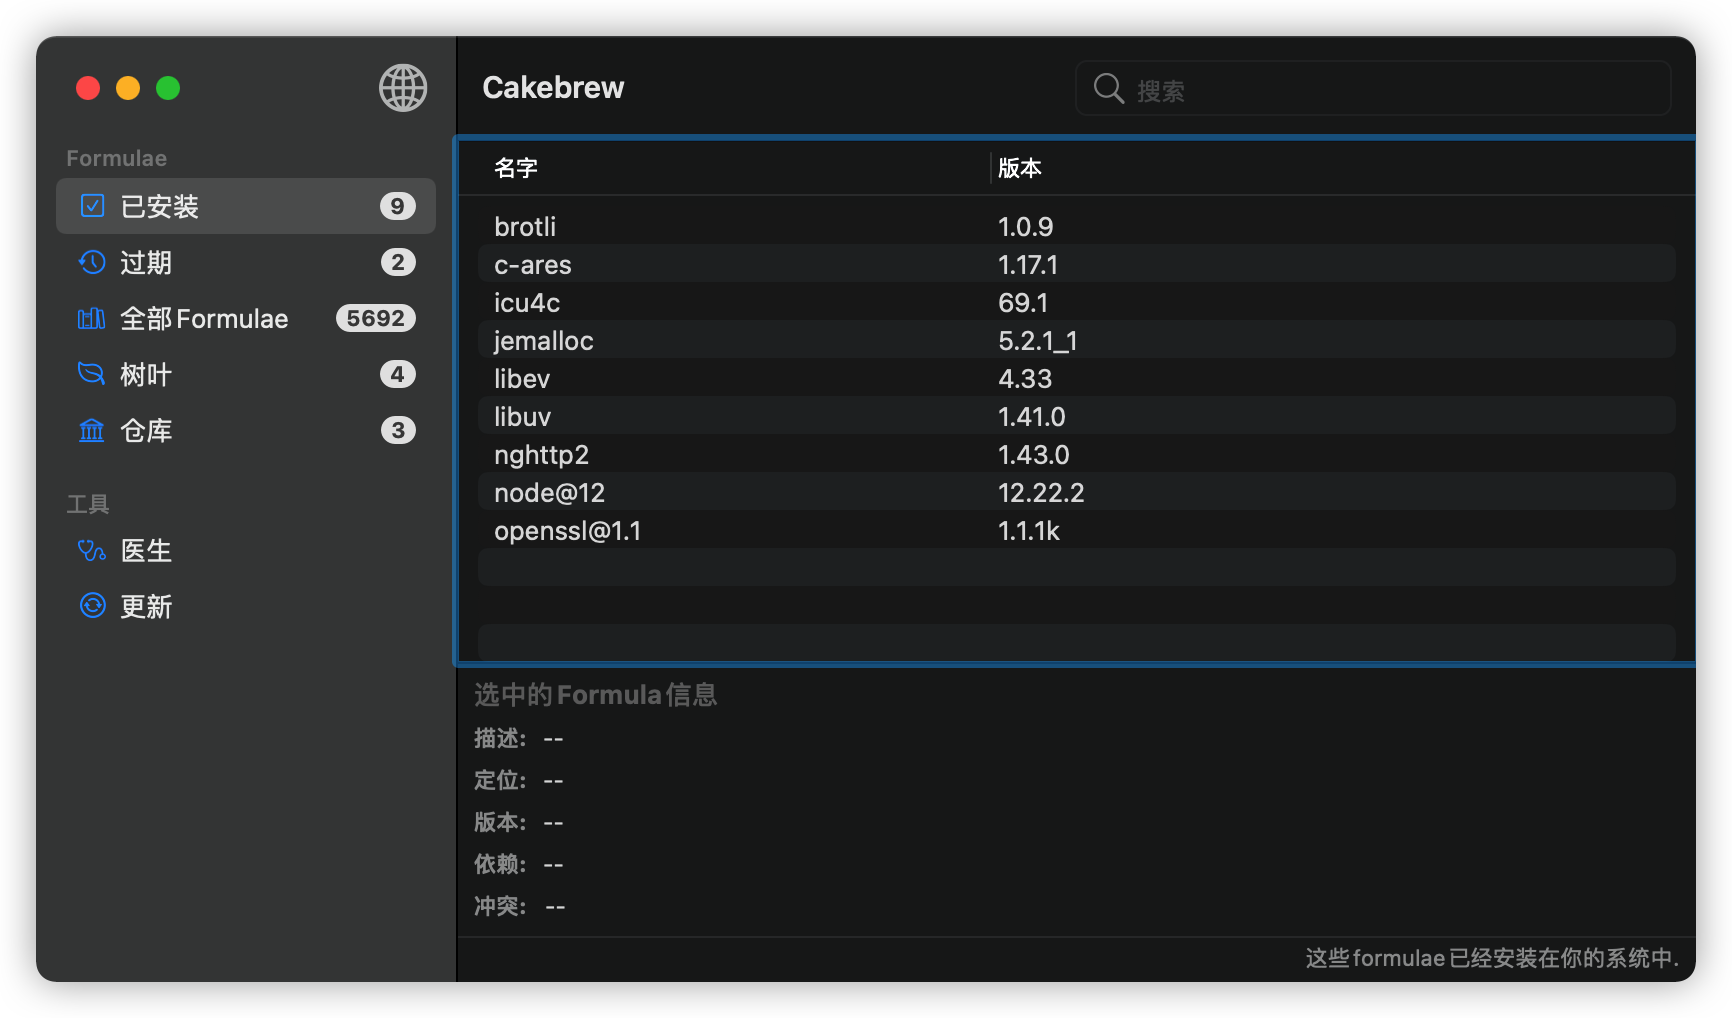Click version 12.22.2 cell
The image size is (1732, 1018).
click(1041, 493)
